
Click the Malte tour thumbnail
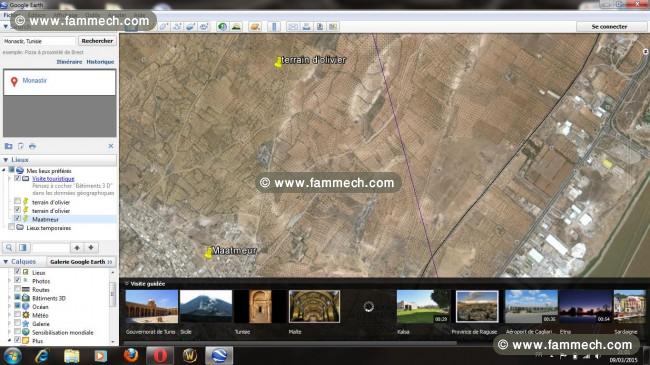[x=314, y=307]
